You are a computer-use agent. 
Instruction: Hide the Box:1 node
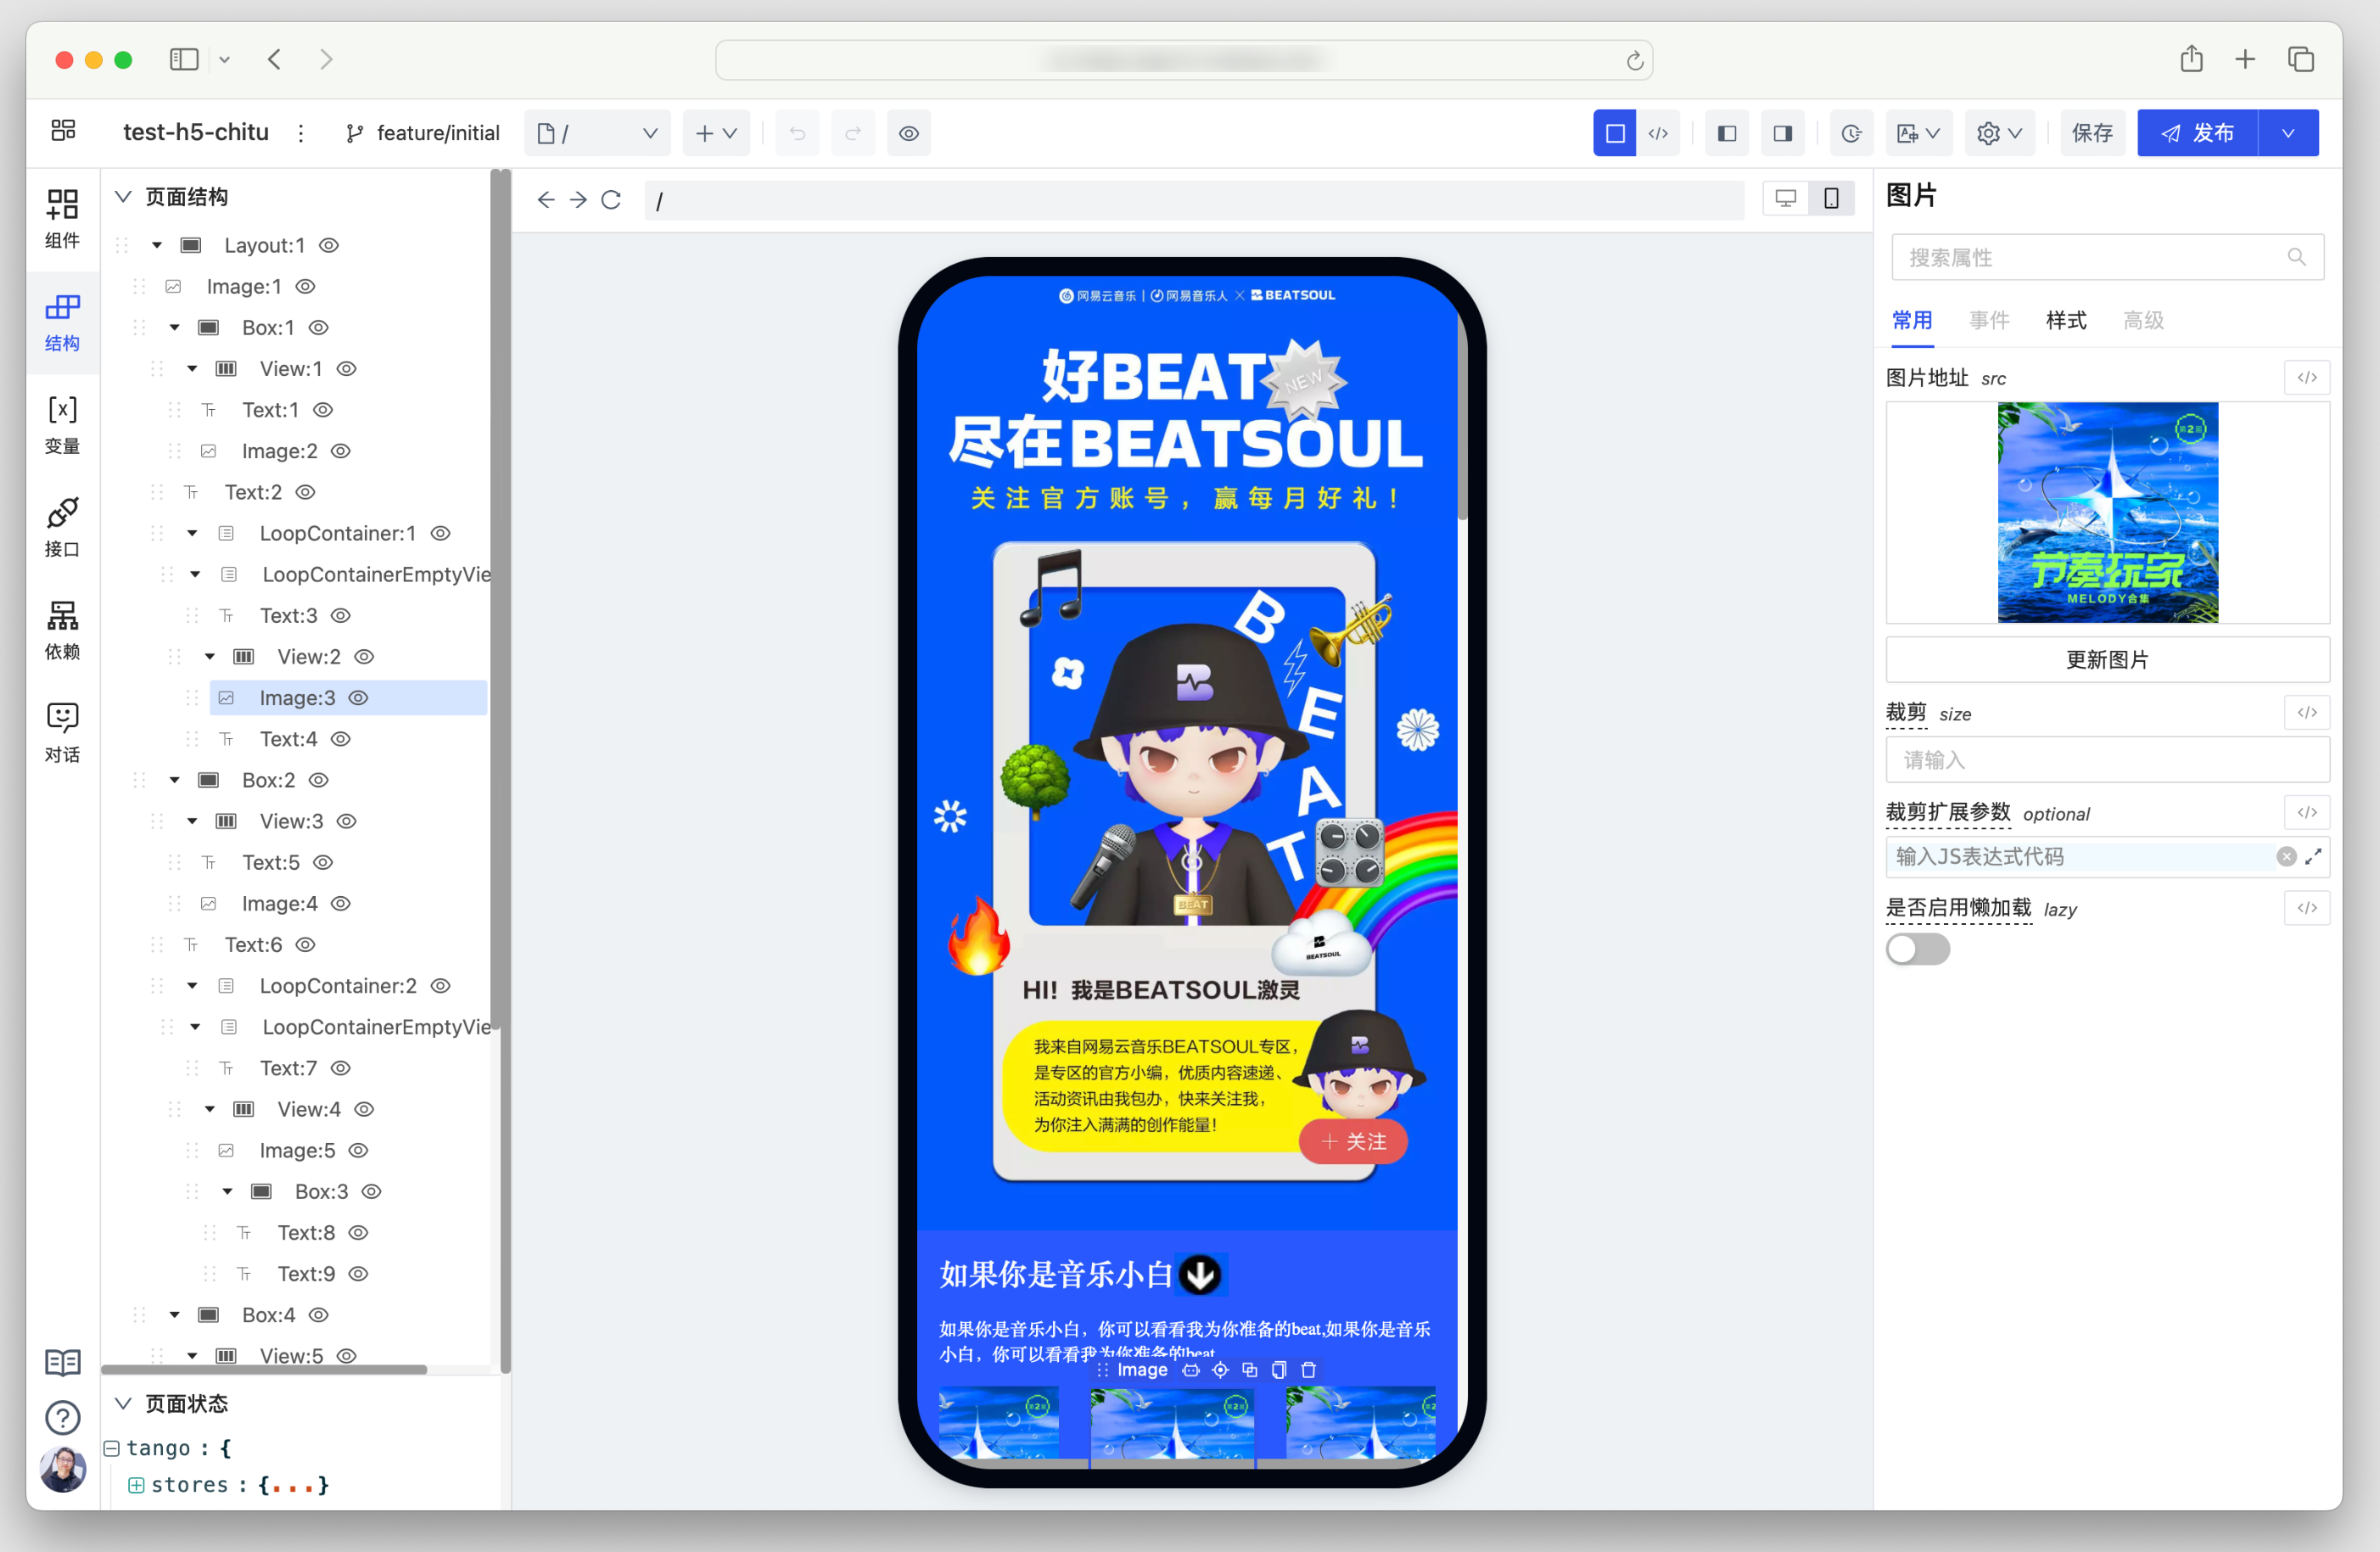[x=319, y=327]
